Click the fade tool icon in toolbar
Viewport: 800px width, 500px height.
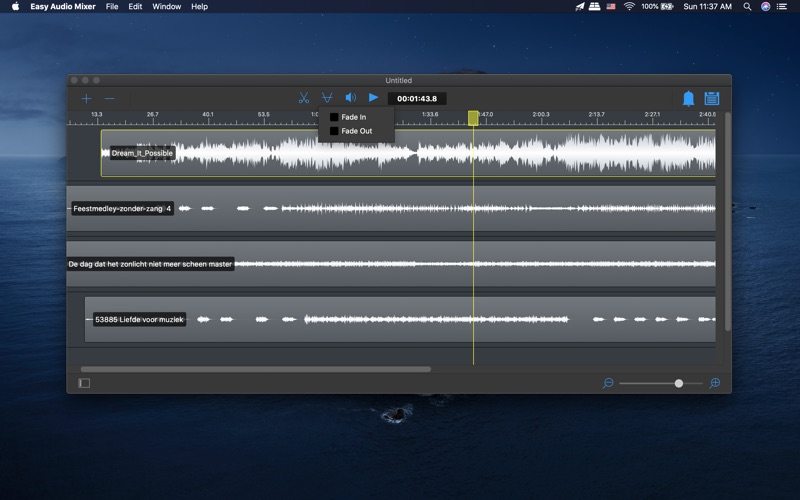click(327, 98)
